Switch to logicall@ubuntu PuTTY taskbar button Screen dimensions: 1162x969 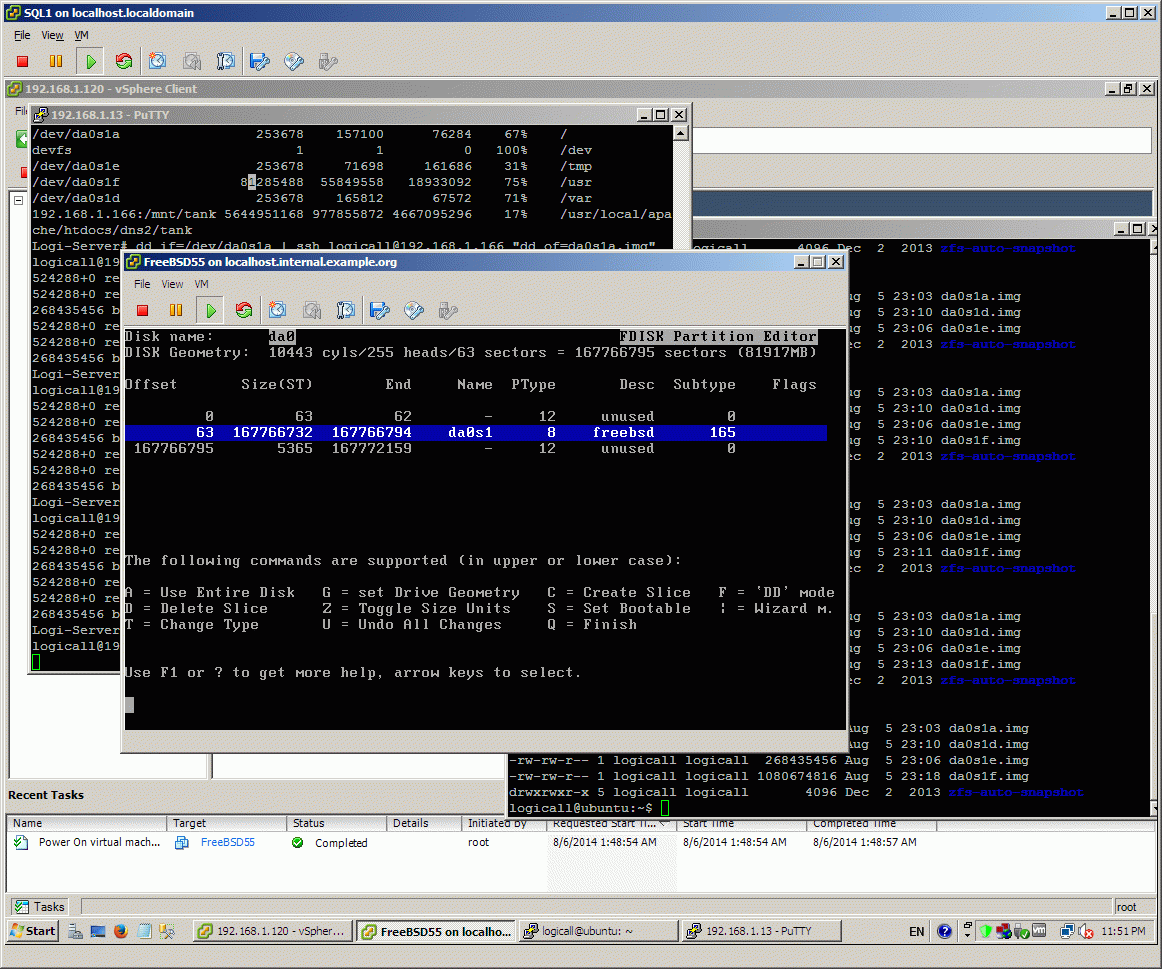pyautogui.click(x=599, y=931)
